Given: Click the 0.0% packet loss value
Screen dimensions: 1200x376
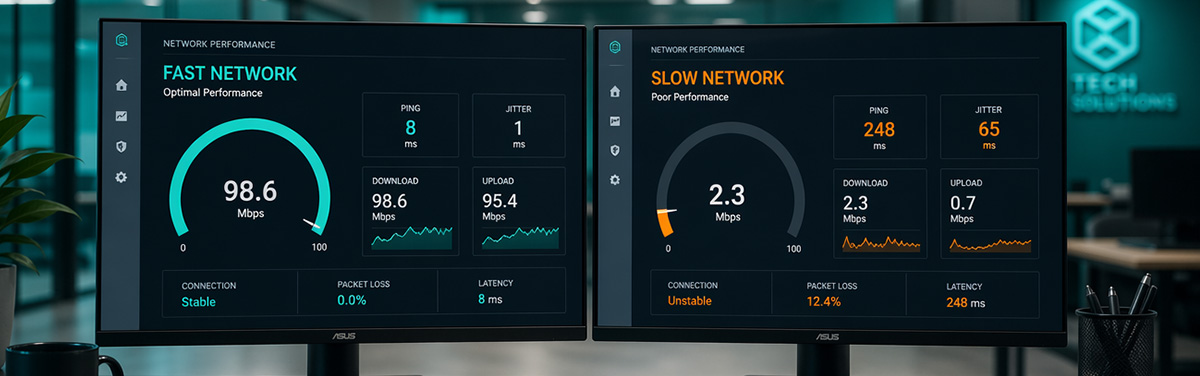Looking at the screenshot, I should (x=352, y=300).
